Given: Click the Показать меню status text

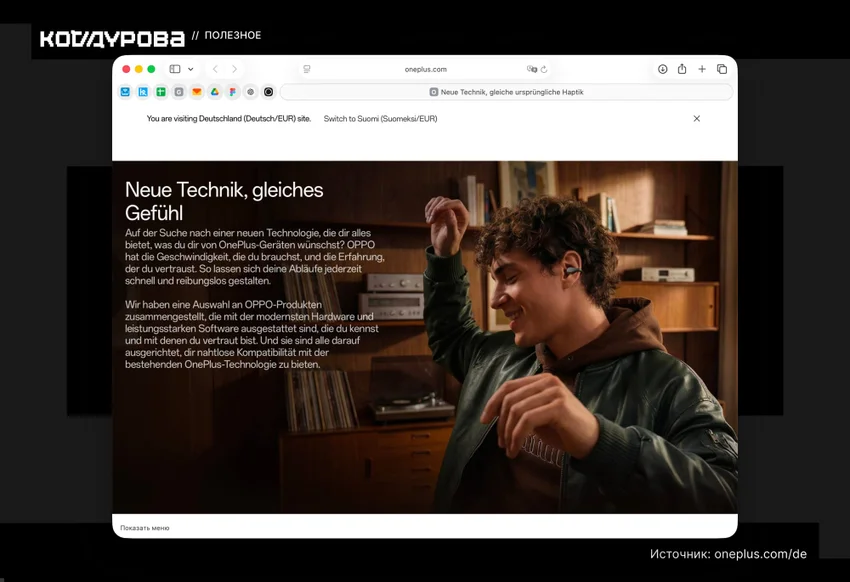Looking at the screenshot, I should pyautogui.click(x=145, y=528).
